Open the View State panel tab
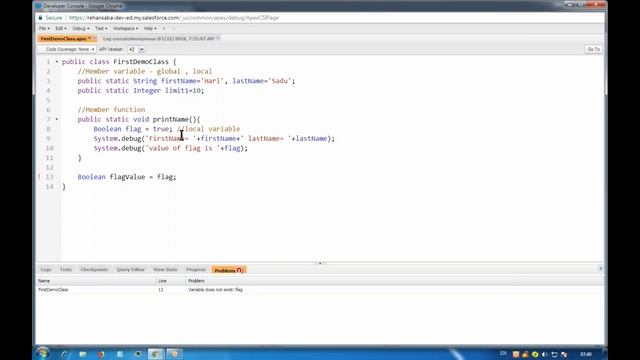Screen dimensions: 640x360 pos(165,270)
